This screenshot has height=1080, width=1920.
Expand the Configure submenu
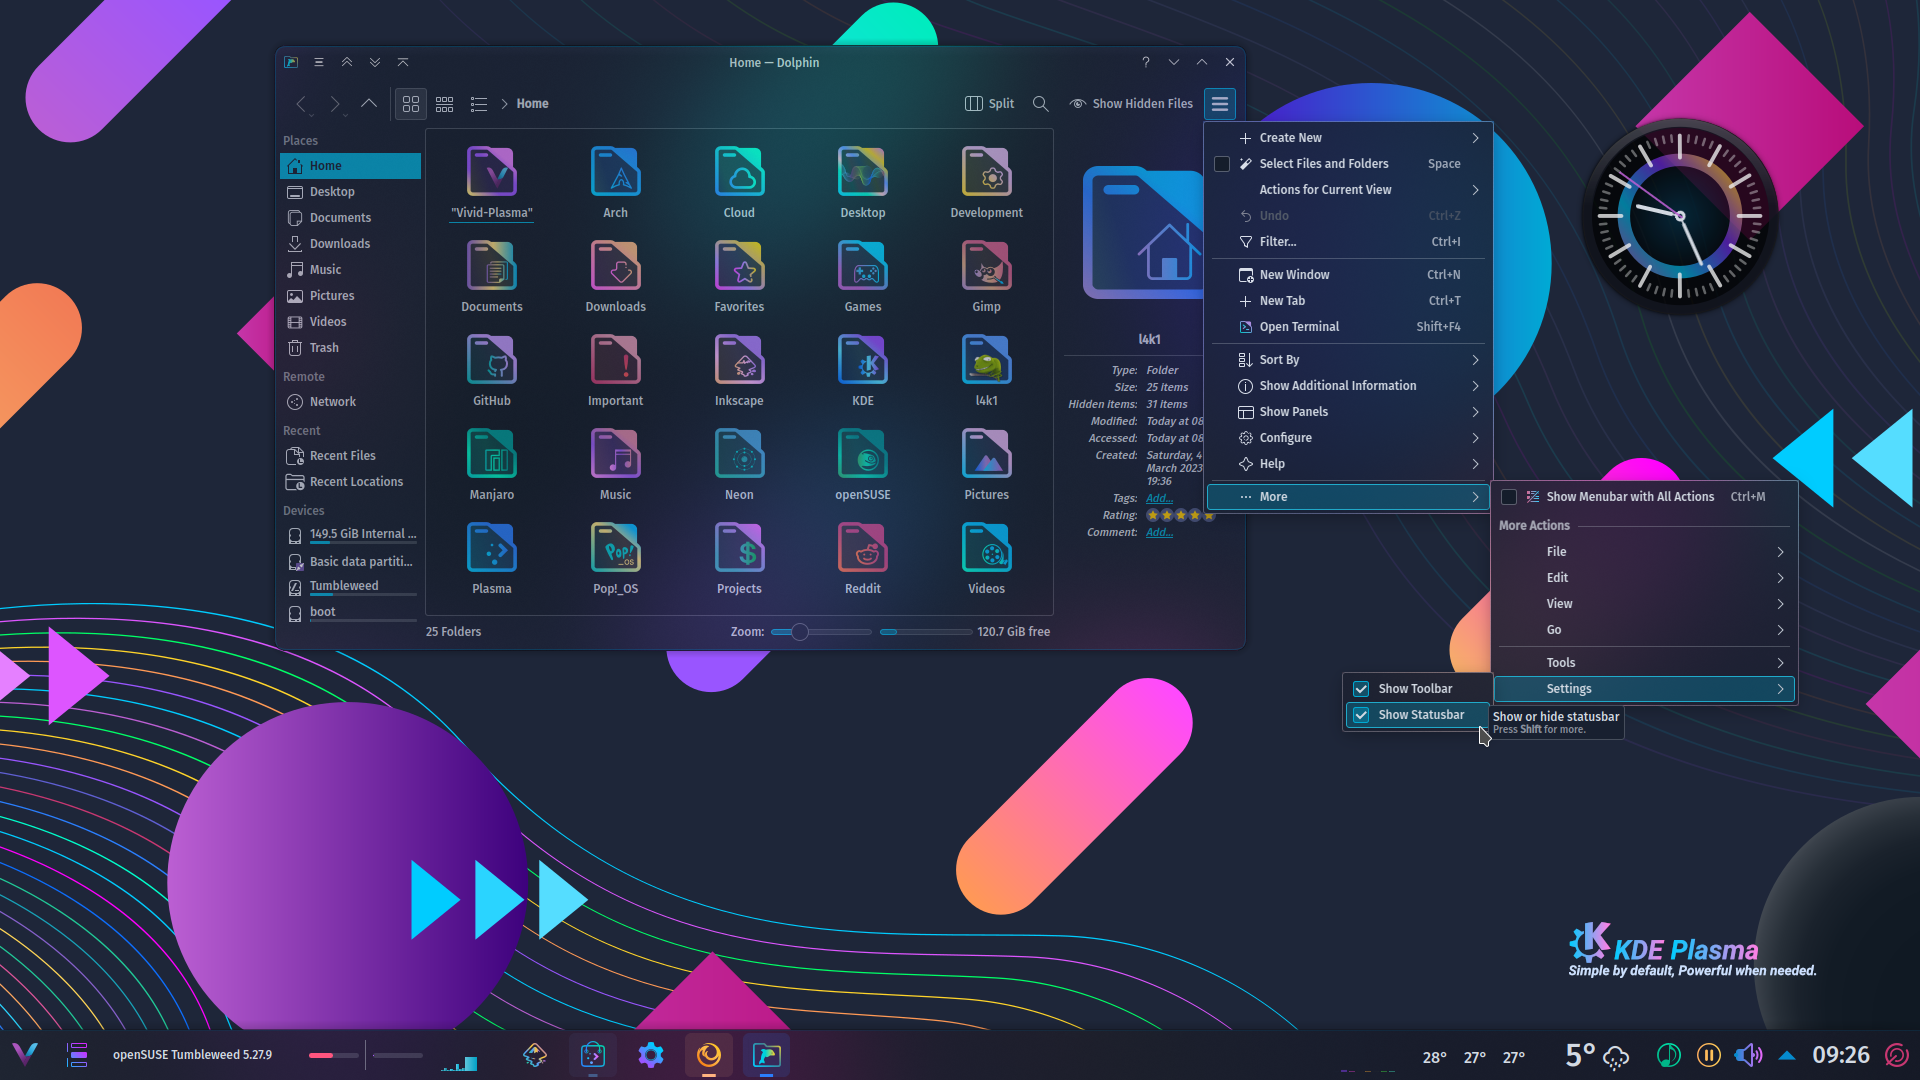click(1349, 438)
